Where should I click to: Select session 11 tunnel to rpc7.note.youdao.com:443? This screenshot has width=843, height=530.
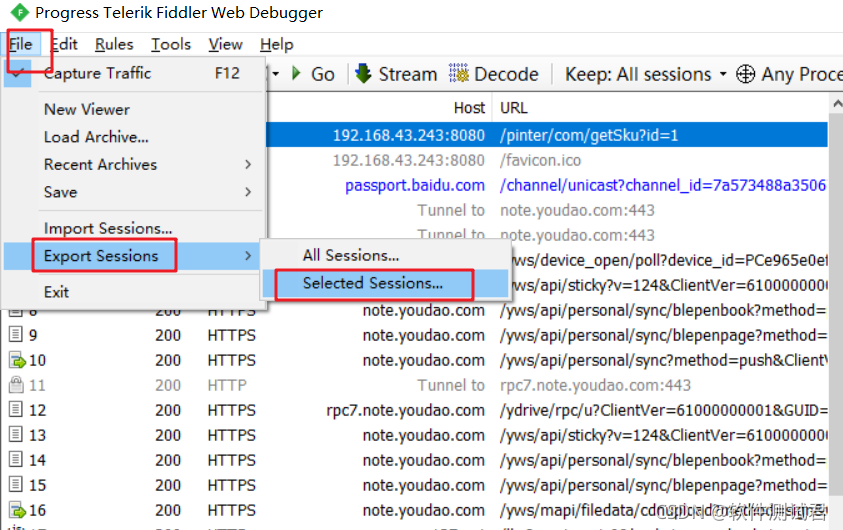(595, 385)
